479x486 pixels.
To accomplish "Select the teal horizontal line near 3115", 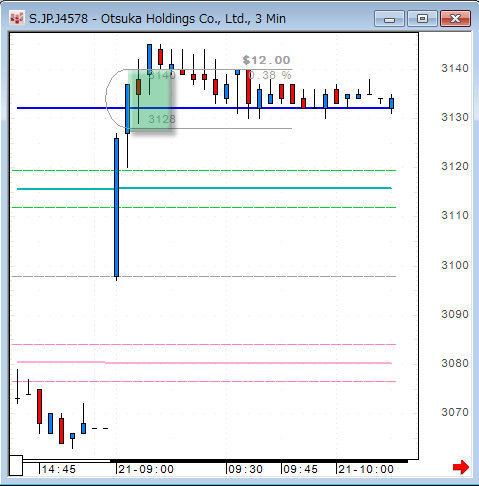I will [204, 189].
